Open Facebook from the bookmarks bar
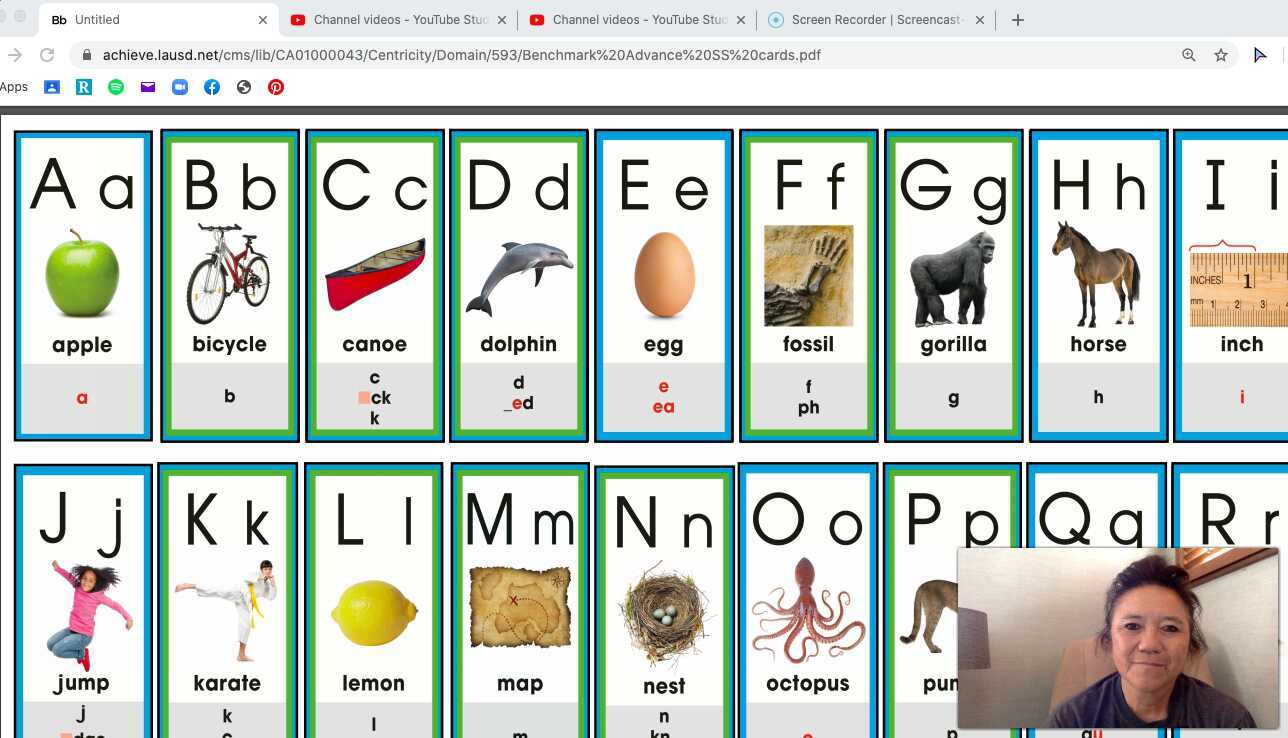Image resolution: width=1288 pixels, height=738 pixels. click(x=212, y=87)
